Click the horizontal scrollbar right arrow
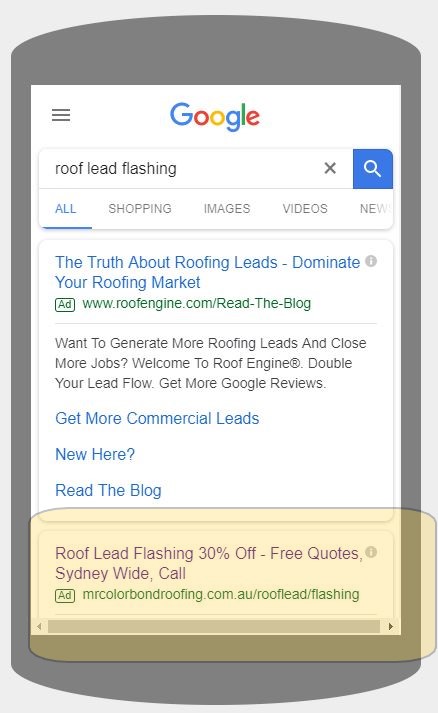Viewport: 438px width, 713px height. (391, 627)
